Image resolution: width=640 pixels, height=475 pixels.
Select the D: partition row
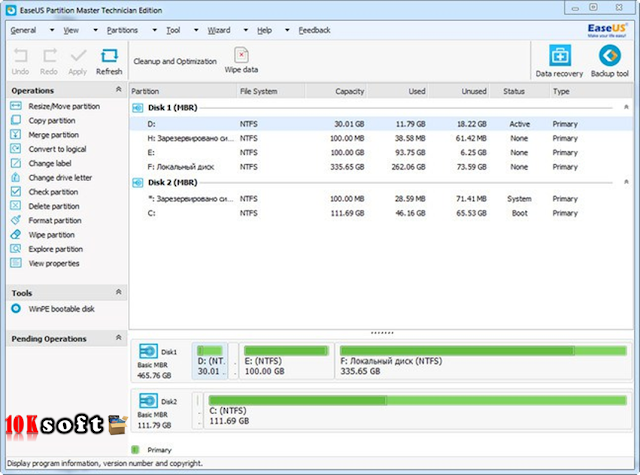pyautogui.click(x=381, y=124)
